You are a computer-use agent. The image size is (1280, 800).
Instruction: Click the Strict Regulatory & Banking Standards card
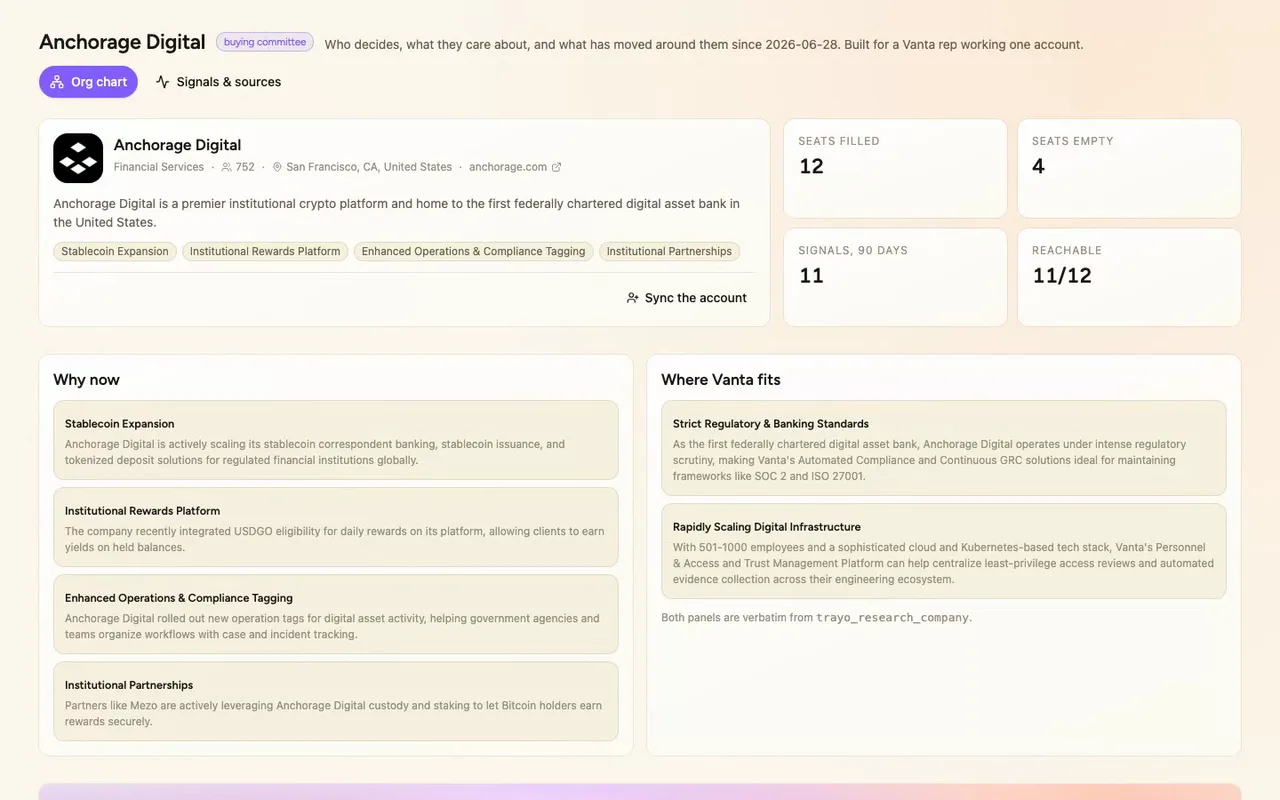[944, 448]
